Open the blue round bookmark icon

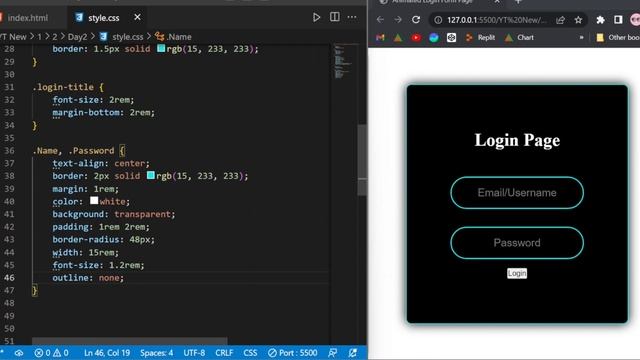click(x=433, y=38)
